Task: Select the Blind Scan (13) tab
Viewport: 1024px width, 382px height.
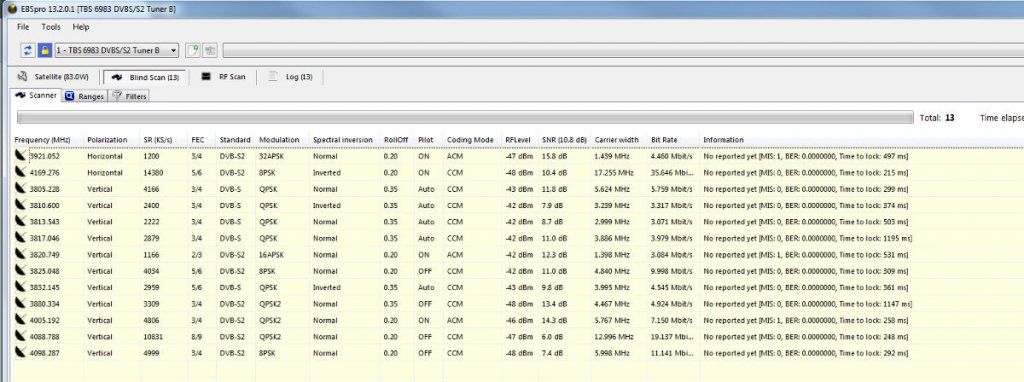Action: tap(145, 77)
